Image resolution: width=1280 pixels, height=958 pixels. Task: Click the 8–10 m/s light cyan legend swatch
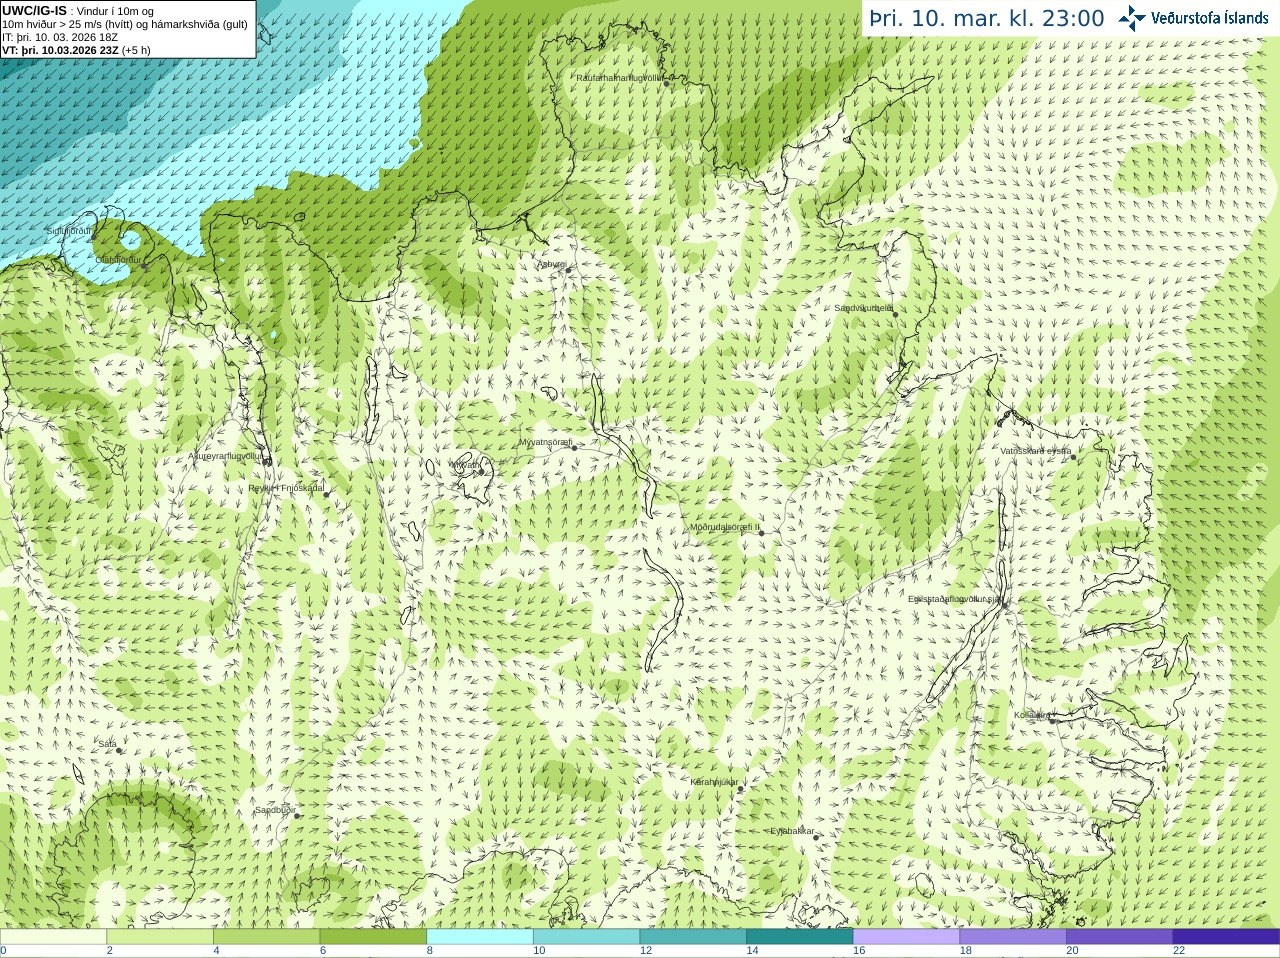point(480,937)
